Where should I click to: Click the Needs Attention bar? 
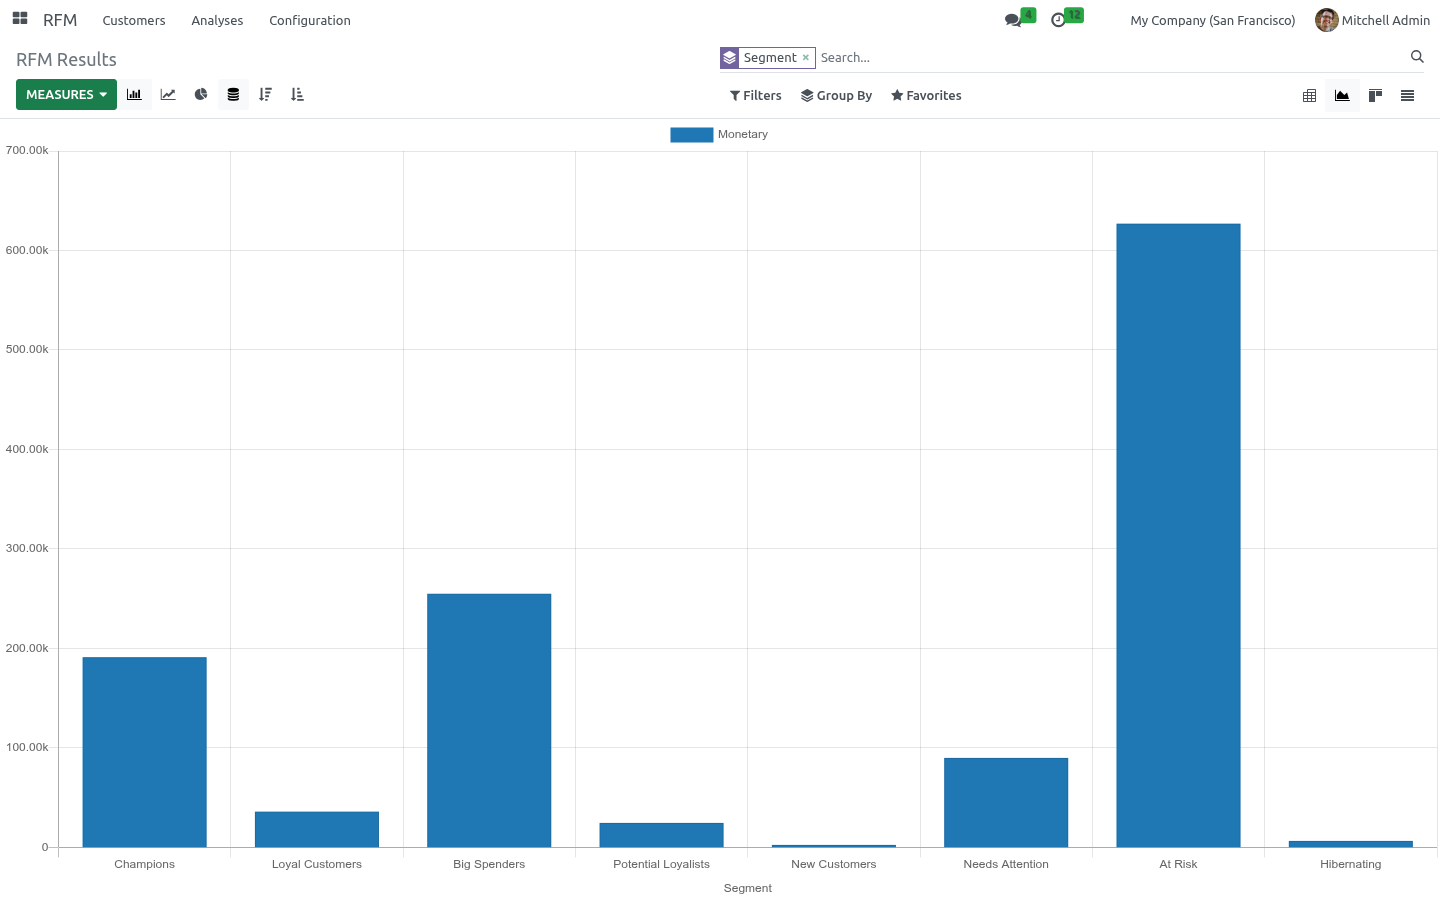click(1006, 802)
